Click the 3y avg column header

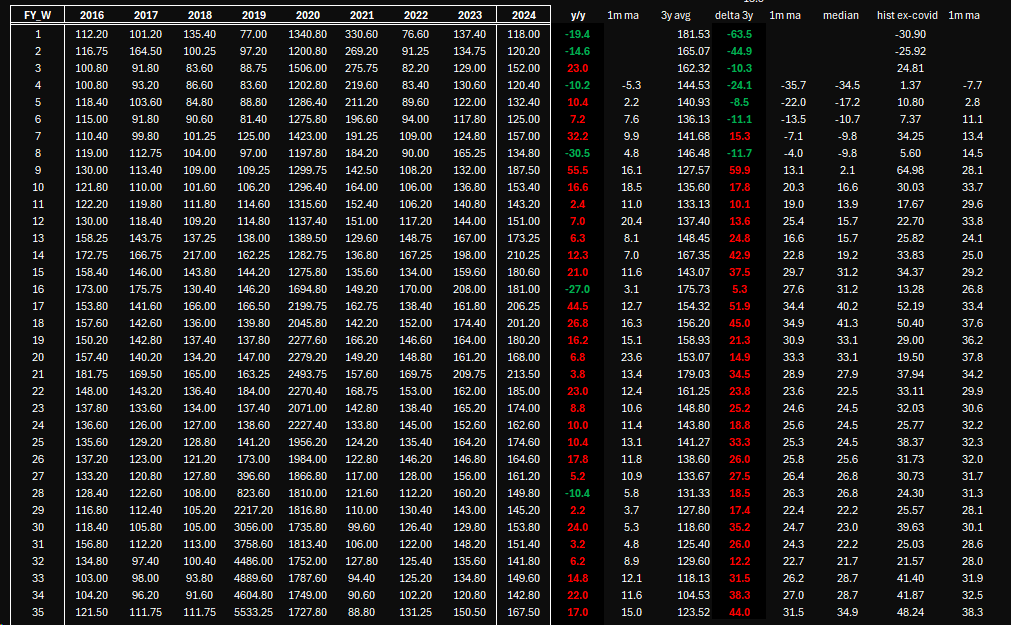(676, 15)
